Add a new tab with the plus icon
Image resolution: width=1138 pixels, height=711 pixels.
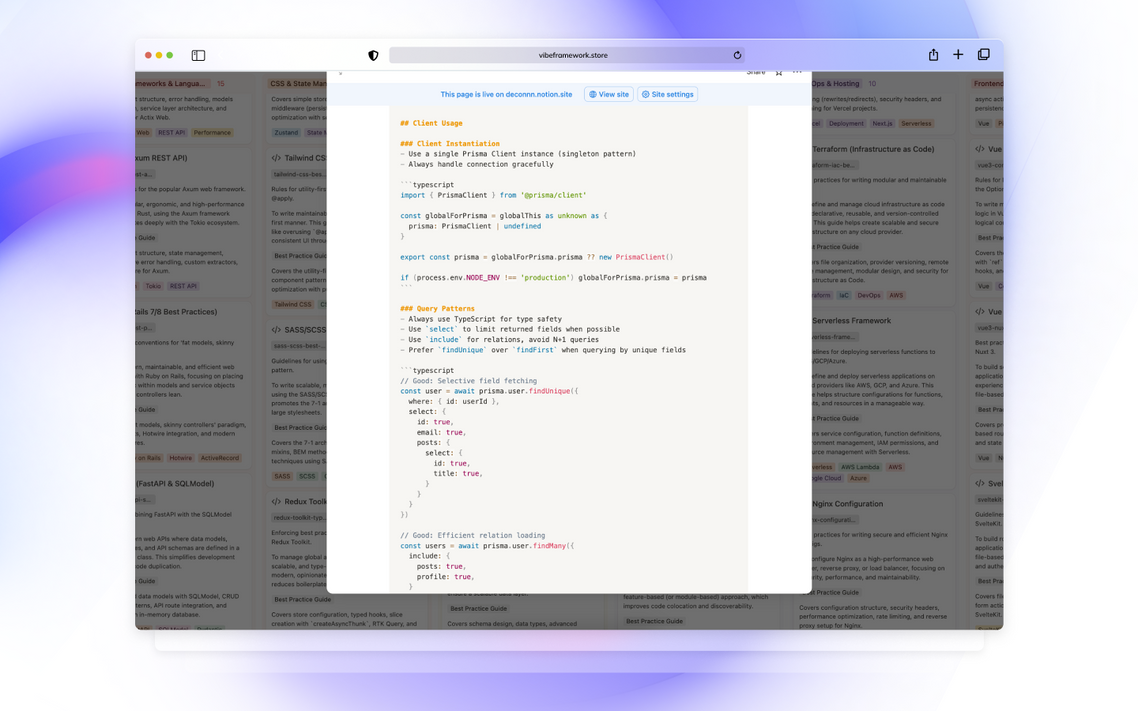tap(958, 54)
